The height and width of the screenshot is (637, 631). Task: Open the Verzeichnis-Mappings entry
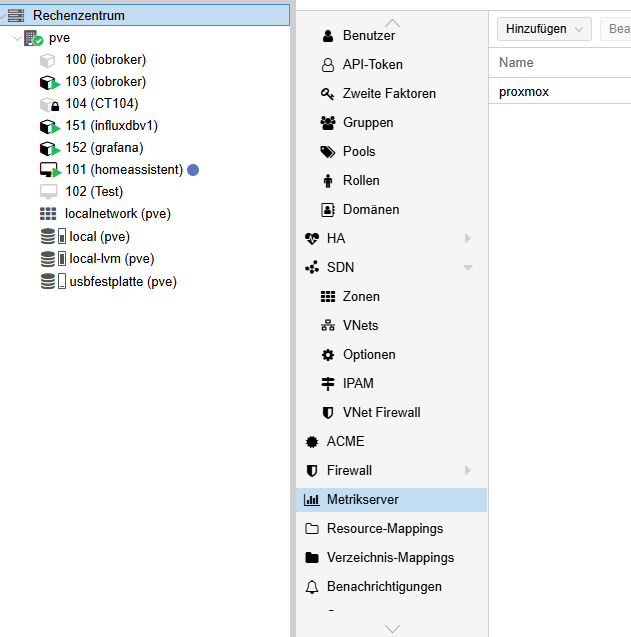coord(391,558)
